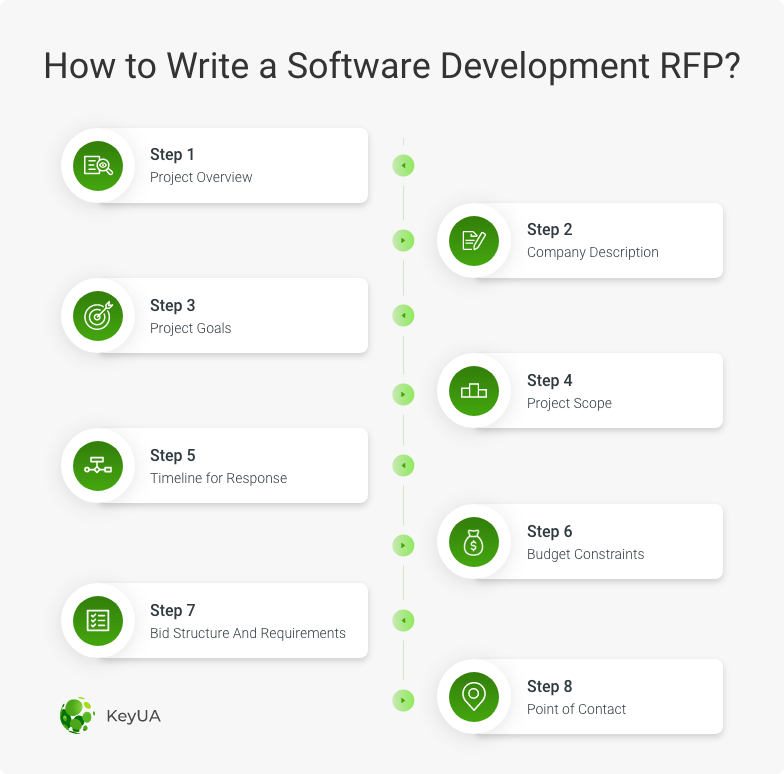Click the 'Company Description' text
This screenshot has width=784, height=774.
click(592, 252)
